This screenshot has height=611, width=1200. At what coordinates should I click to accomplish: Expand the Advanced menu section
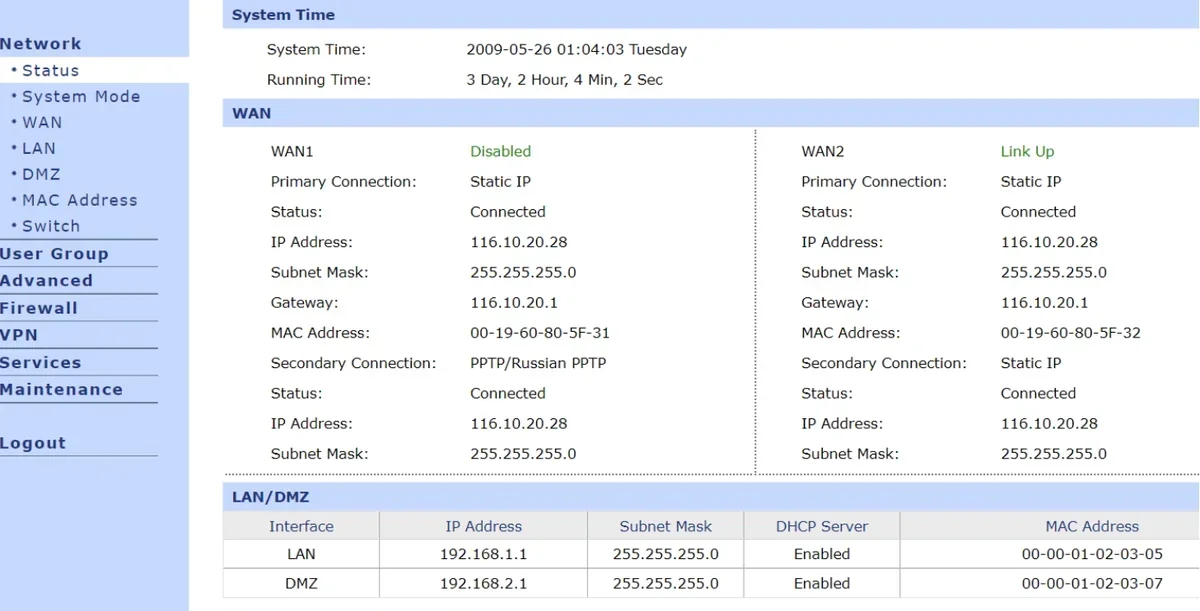(46, 281)
